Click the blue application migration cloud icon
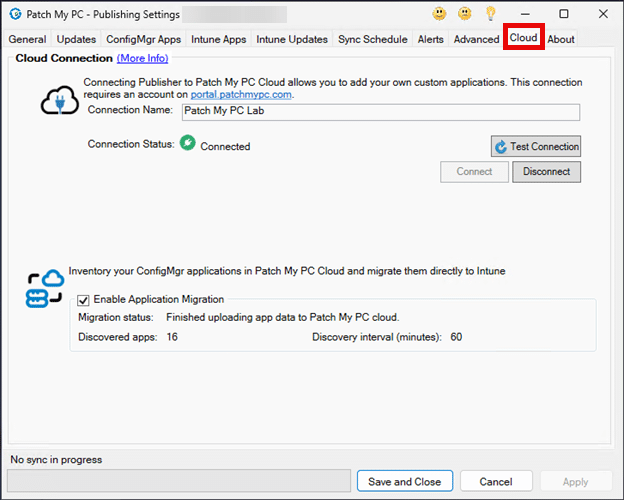Screen dimensions: 624x500 (x=45, y=288)
